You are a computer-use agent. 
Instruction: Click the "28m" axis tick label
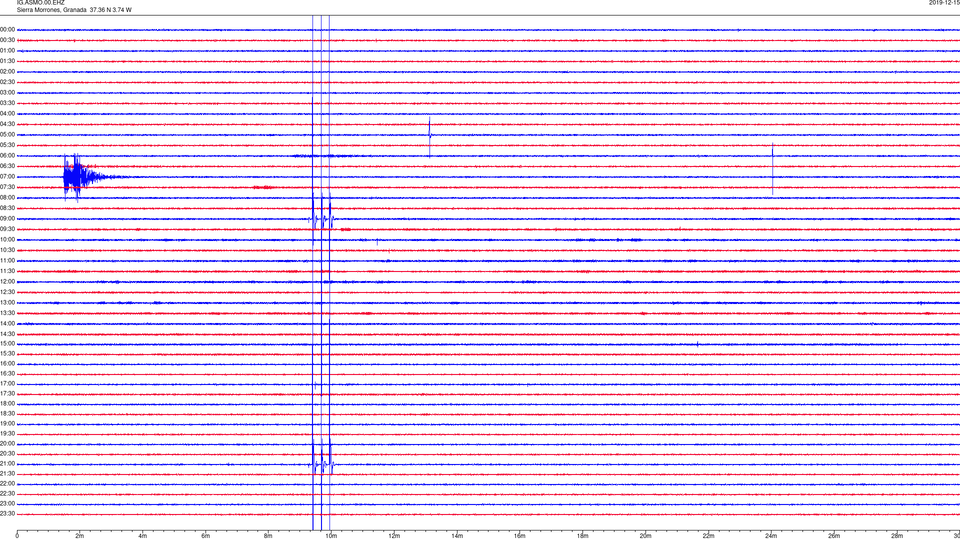pos(897,536)
